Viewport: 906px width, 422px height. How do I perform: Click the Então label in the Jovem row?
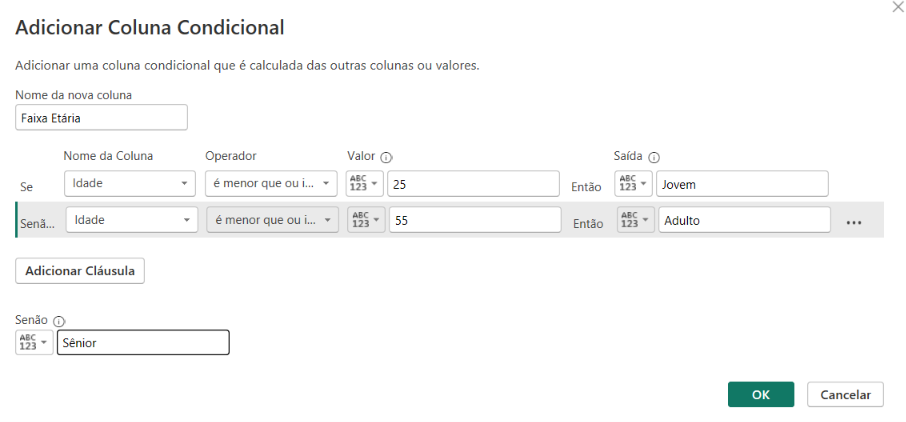(x=586, y=187)
